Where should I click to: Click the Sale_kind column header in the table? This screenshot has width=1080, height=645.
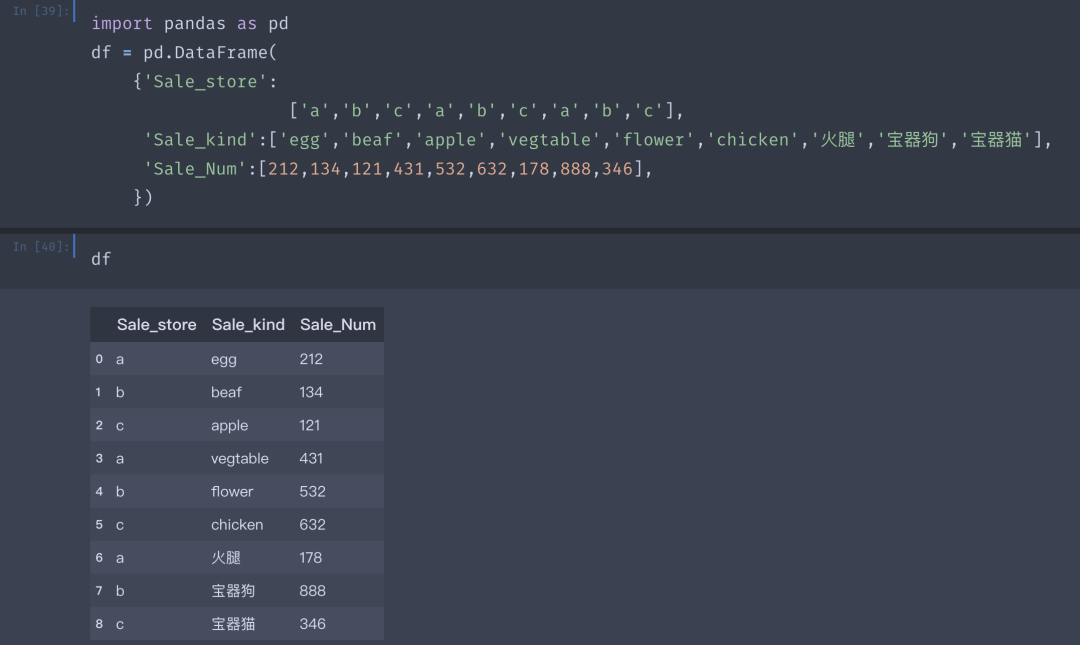248,325
